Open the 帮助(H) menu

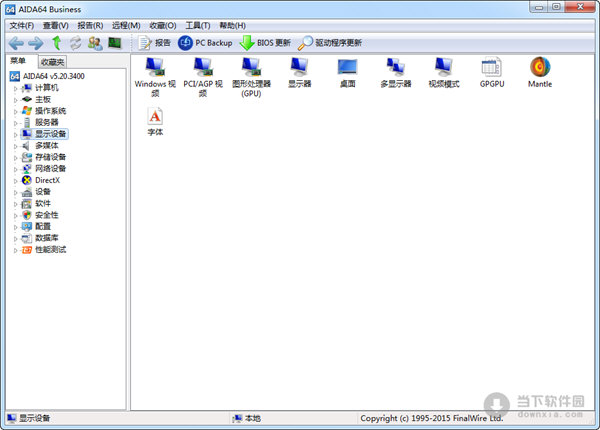click(232, 26)
